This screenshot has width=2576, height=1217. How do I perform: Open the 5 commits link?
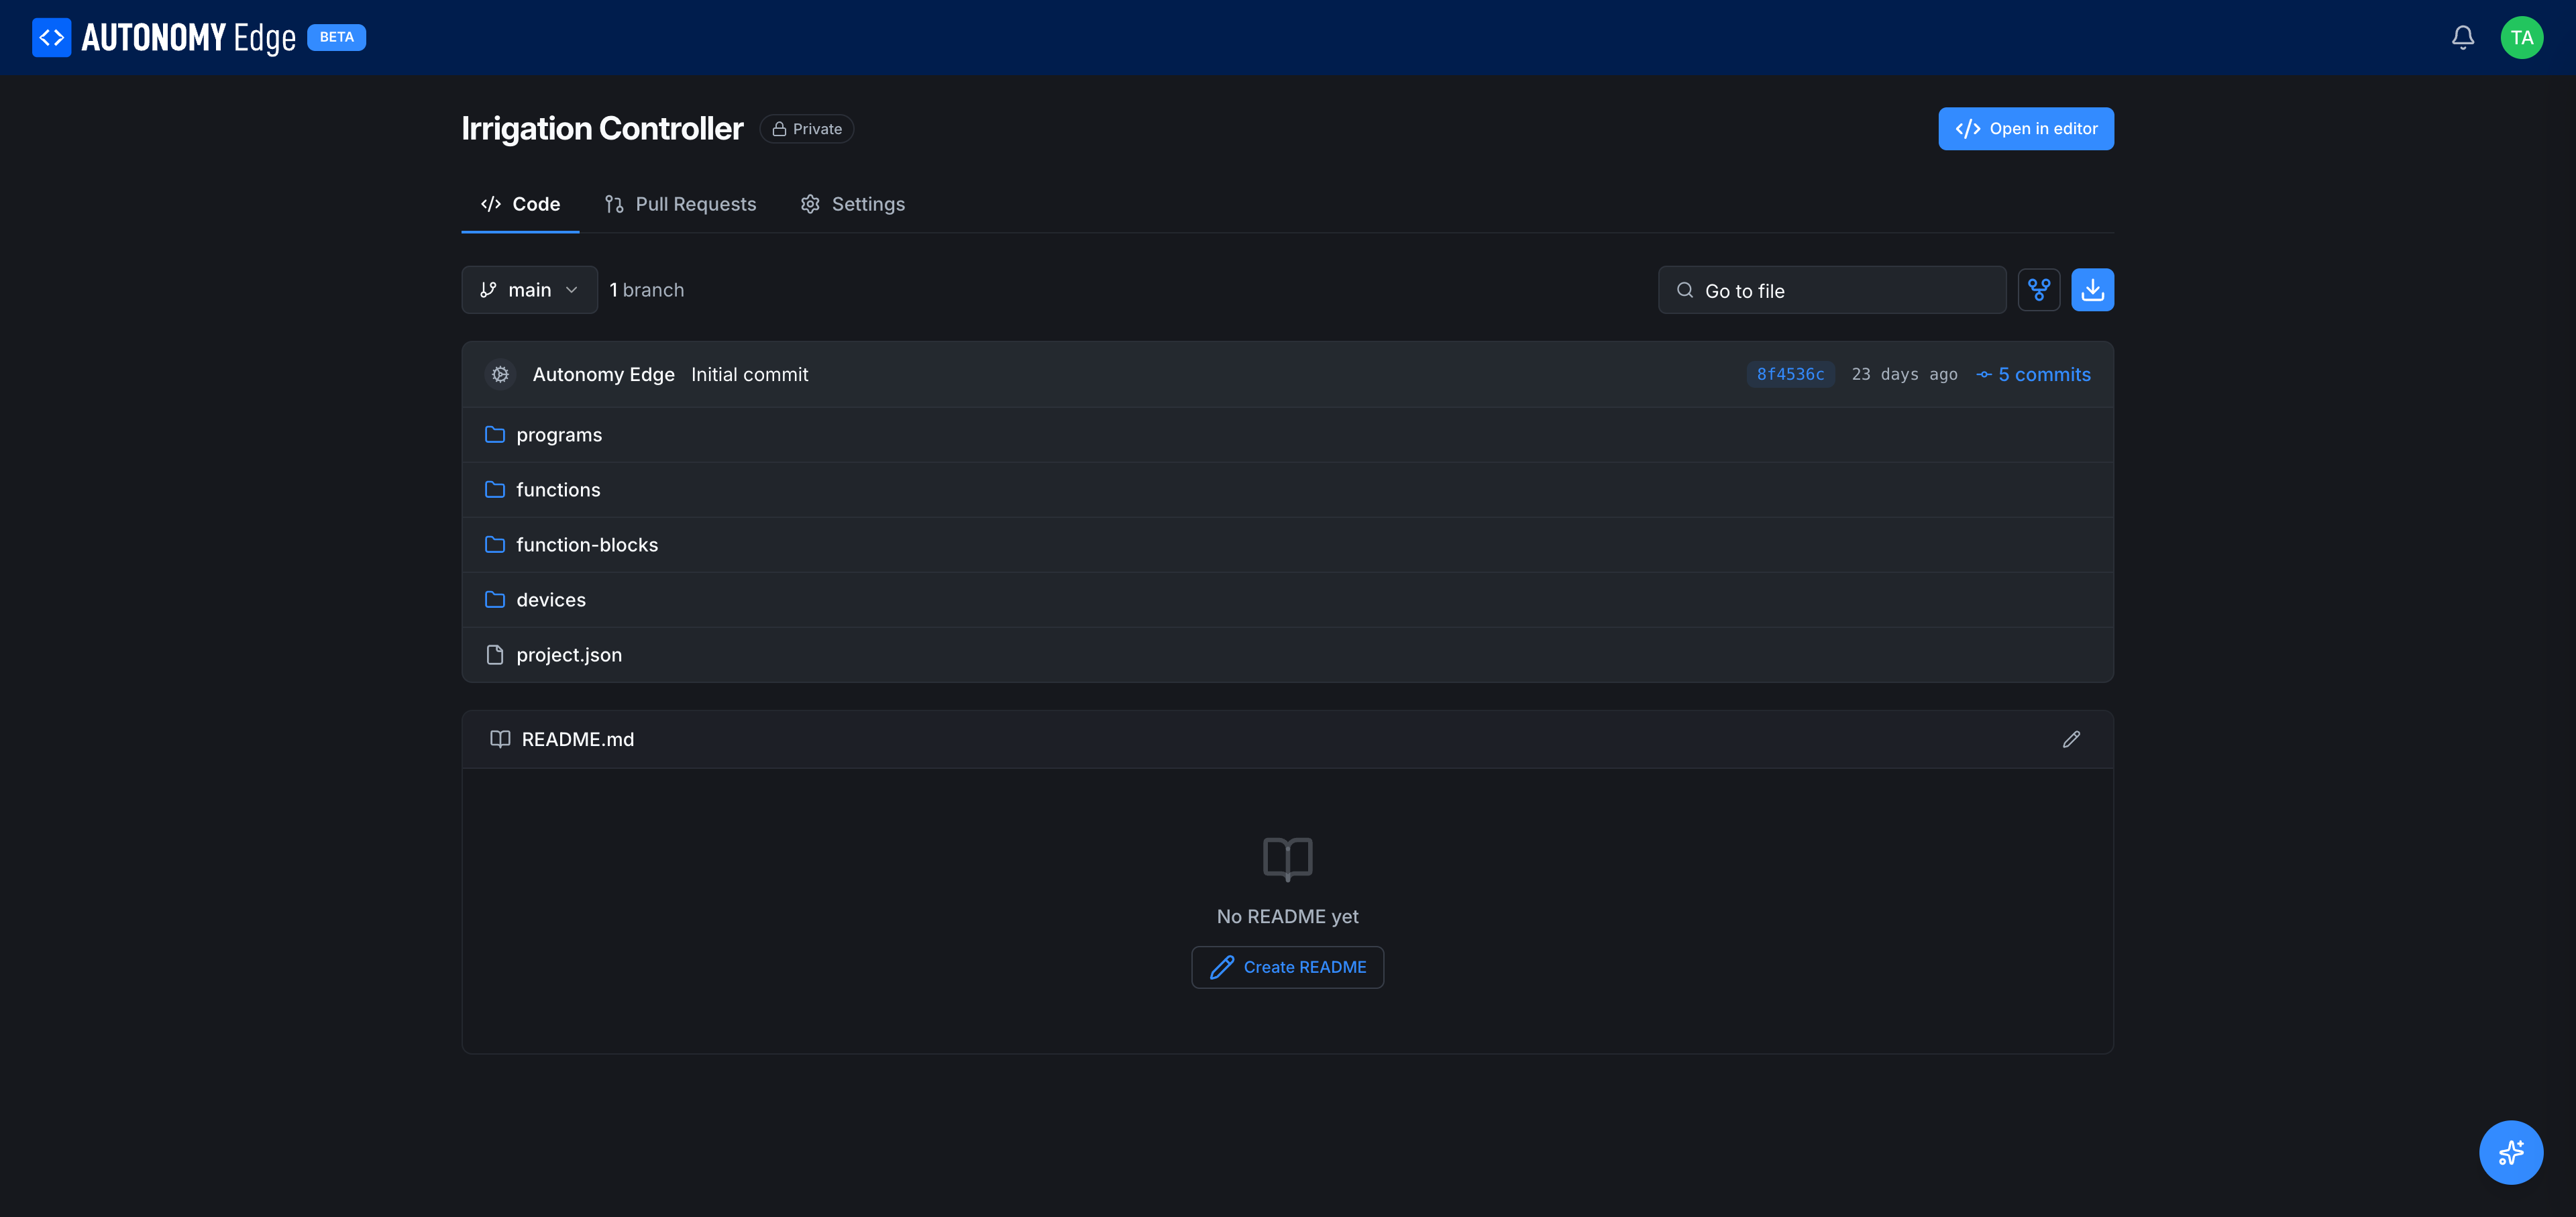[x=2033, y=374]
